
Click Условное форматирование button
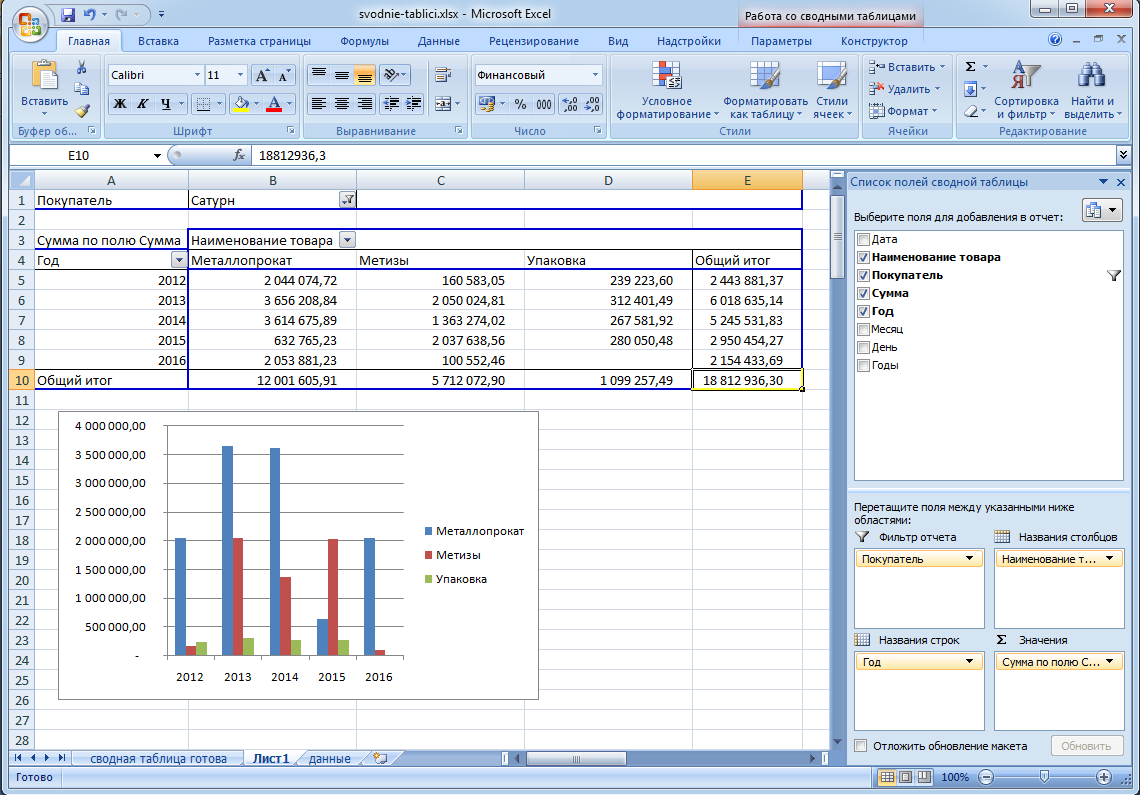click(667, 91)
